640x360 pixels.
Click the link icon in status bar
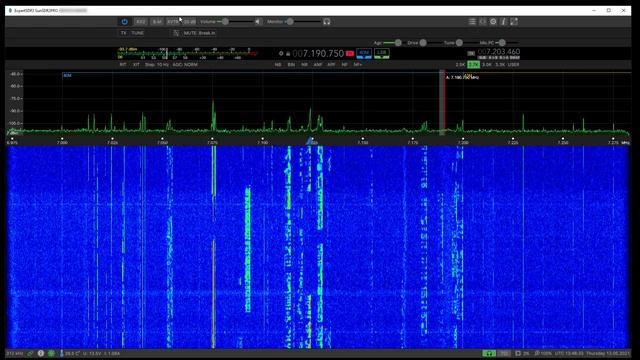tap(30, 353)
